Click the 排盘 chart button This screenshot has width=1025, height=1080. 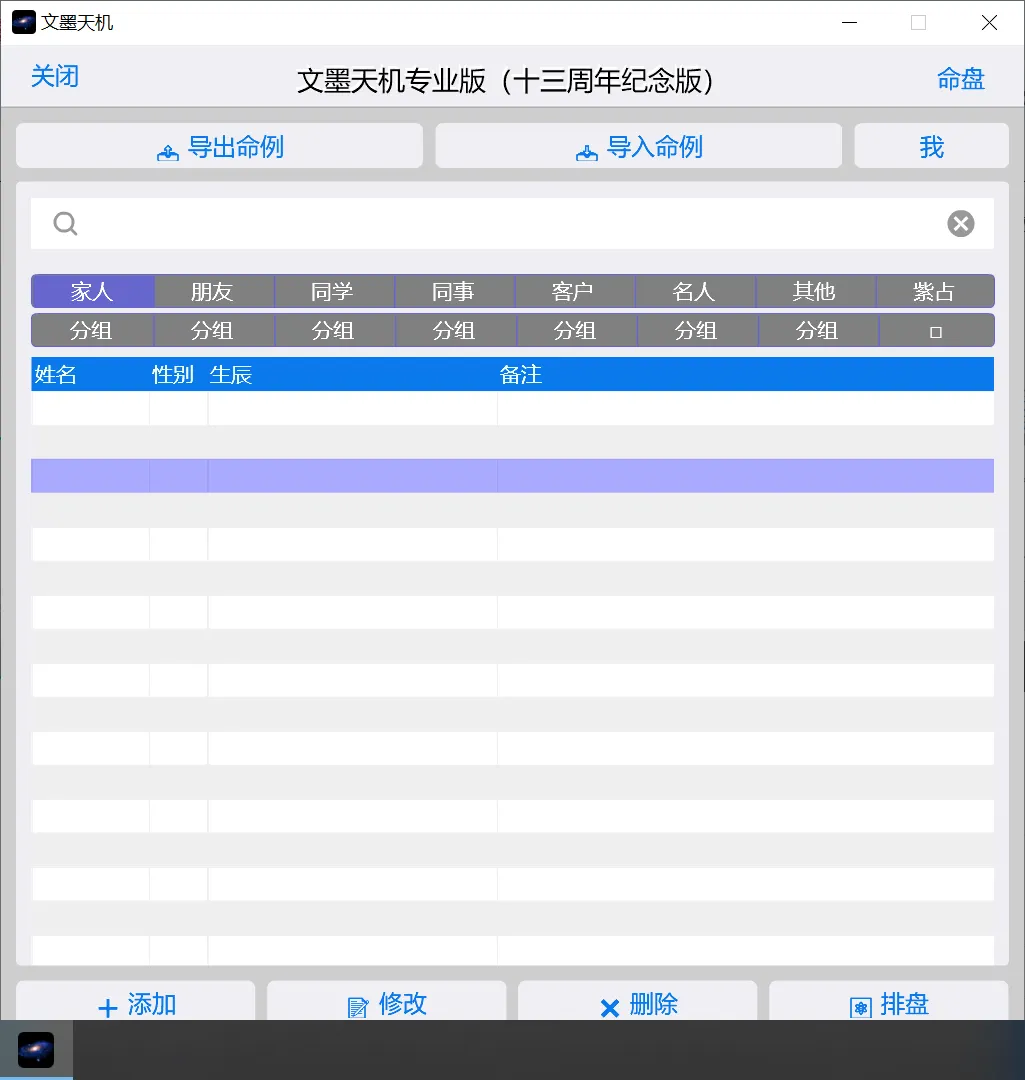point(889,1003)
